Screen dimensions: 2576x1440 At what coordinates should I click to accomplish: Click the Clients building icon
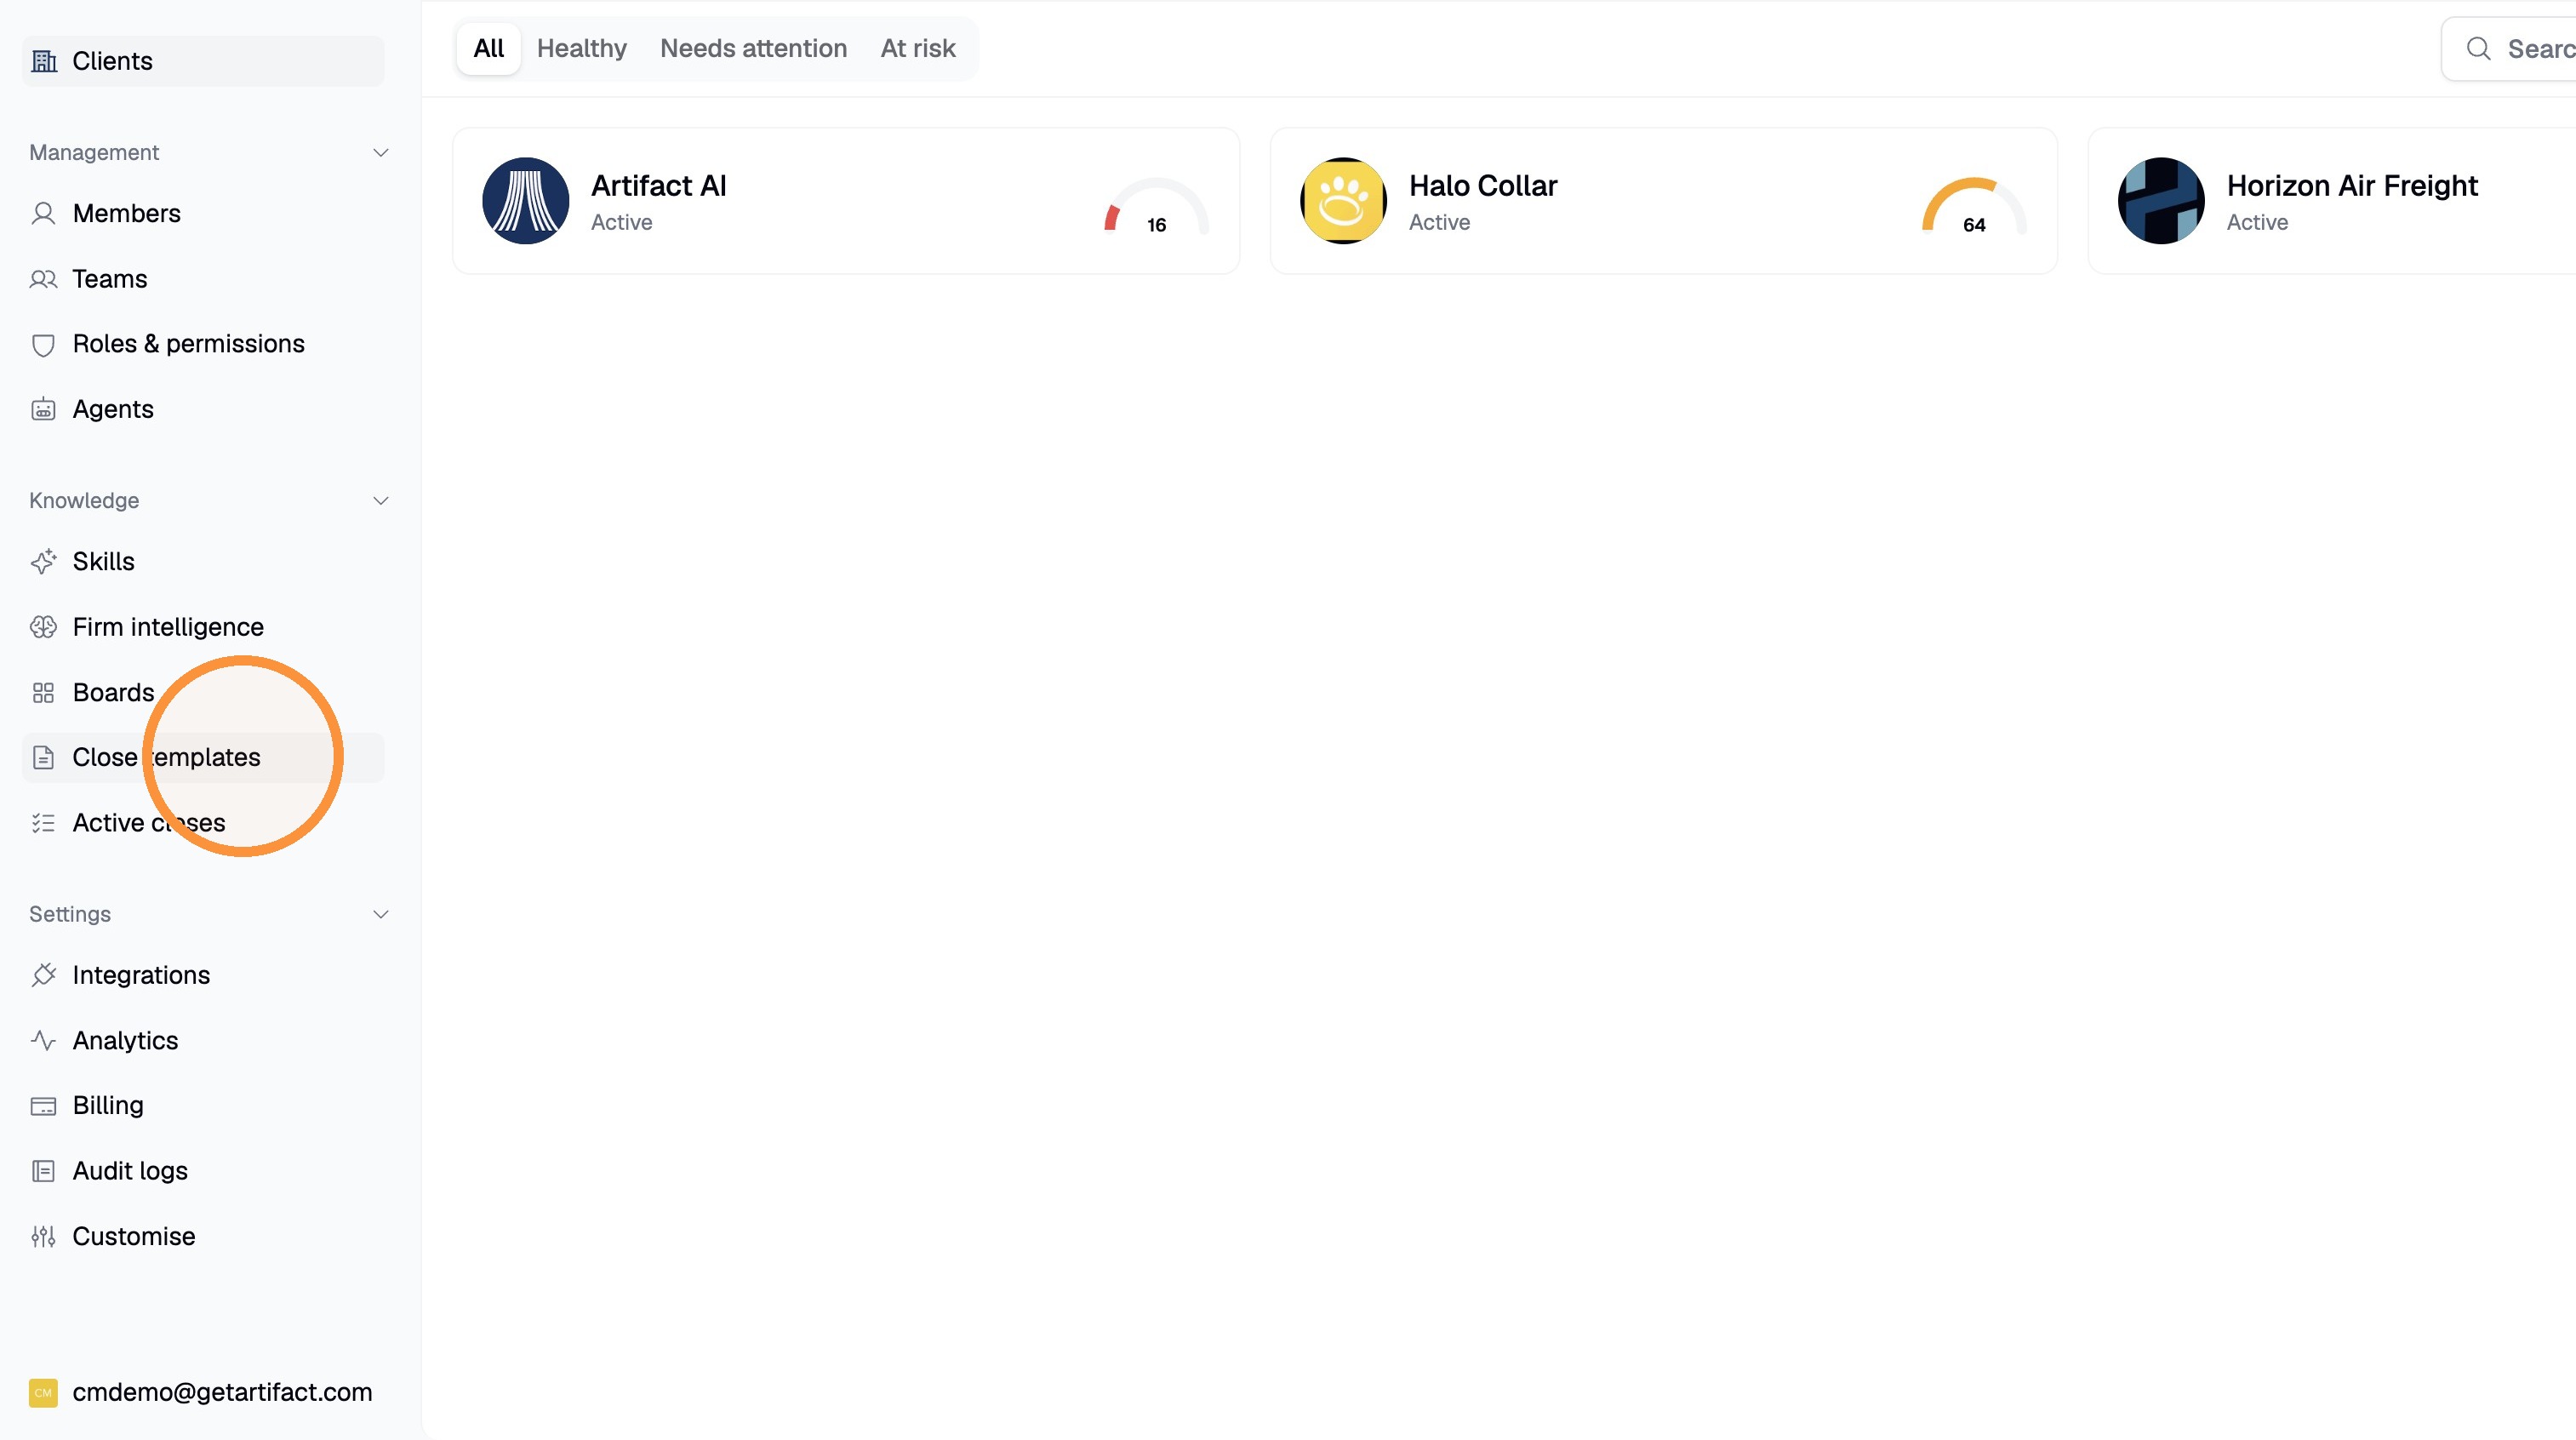tap(44, 61)
